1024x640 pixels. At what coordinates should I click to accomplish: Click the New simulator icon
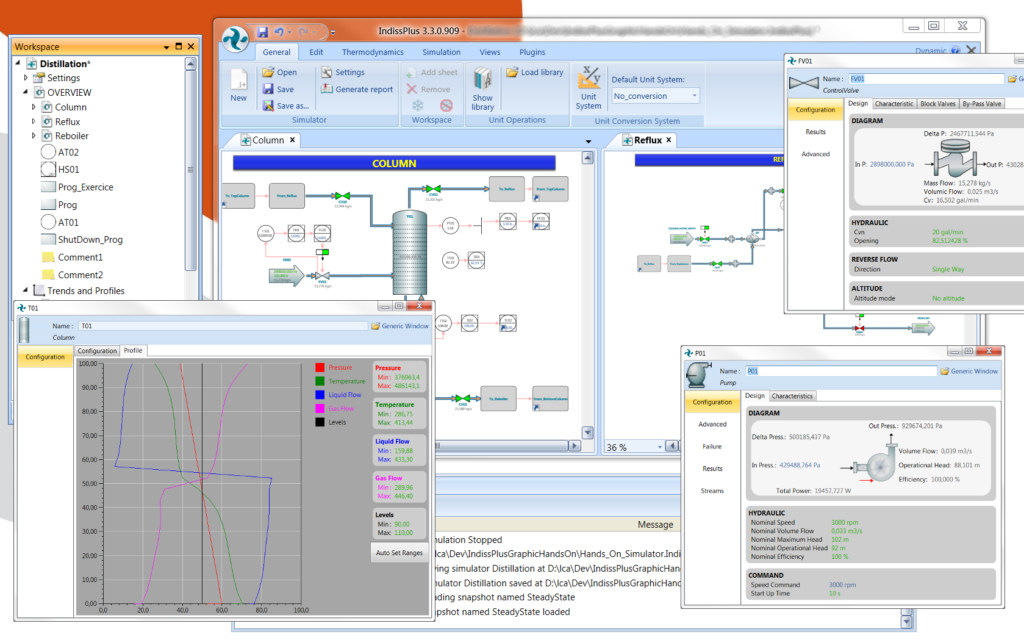238,80
